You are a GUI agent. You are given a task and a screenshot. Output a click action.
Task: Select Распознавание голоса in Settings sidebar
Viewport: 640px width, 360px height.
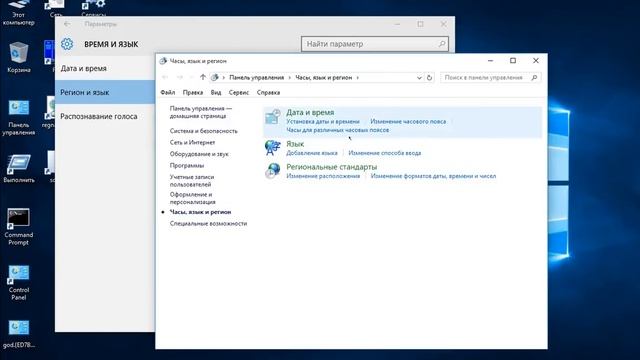click(105, 116)
